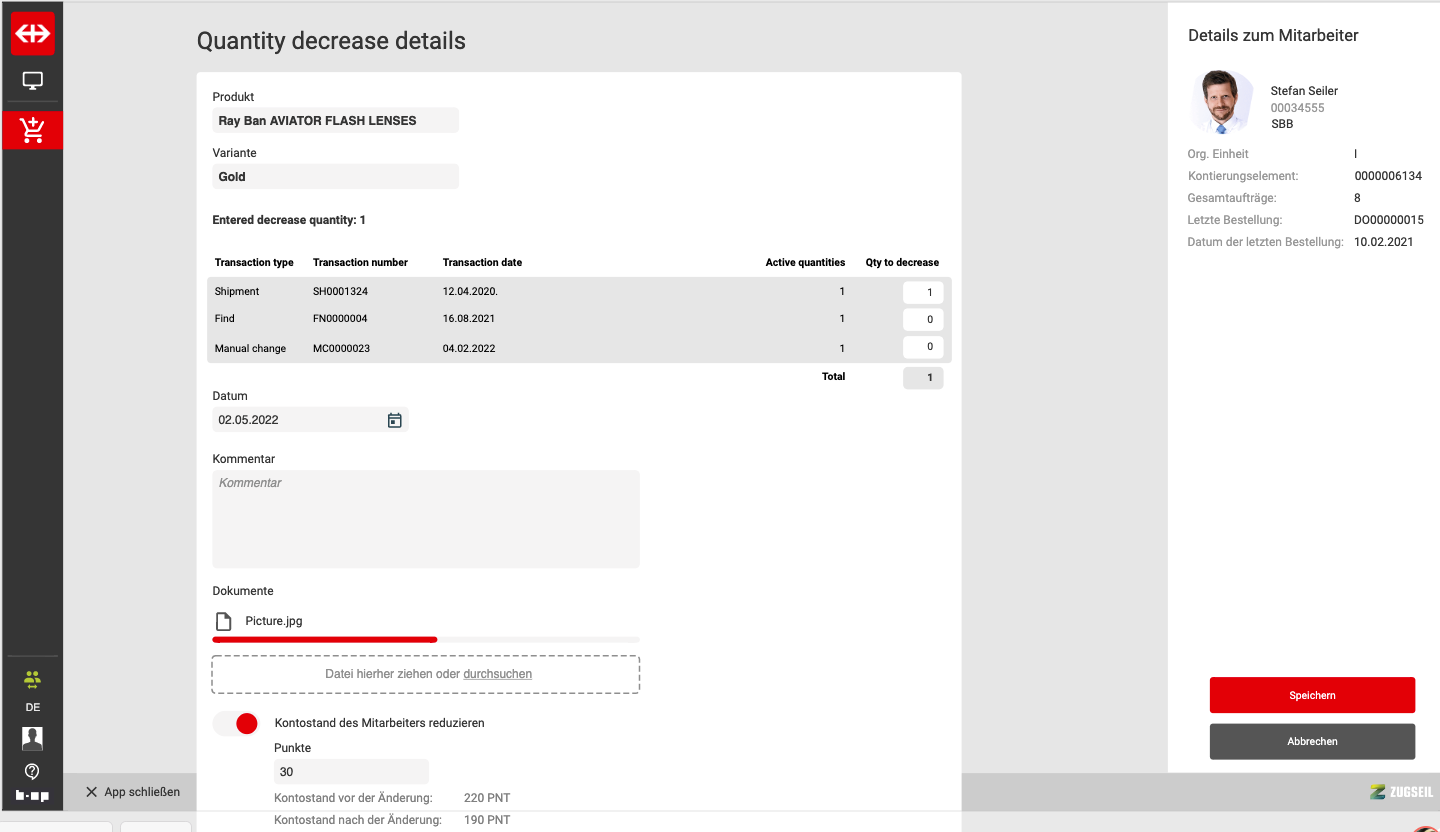Open the user profile icon in sidebar

pos(32,739)
